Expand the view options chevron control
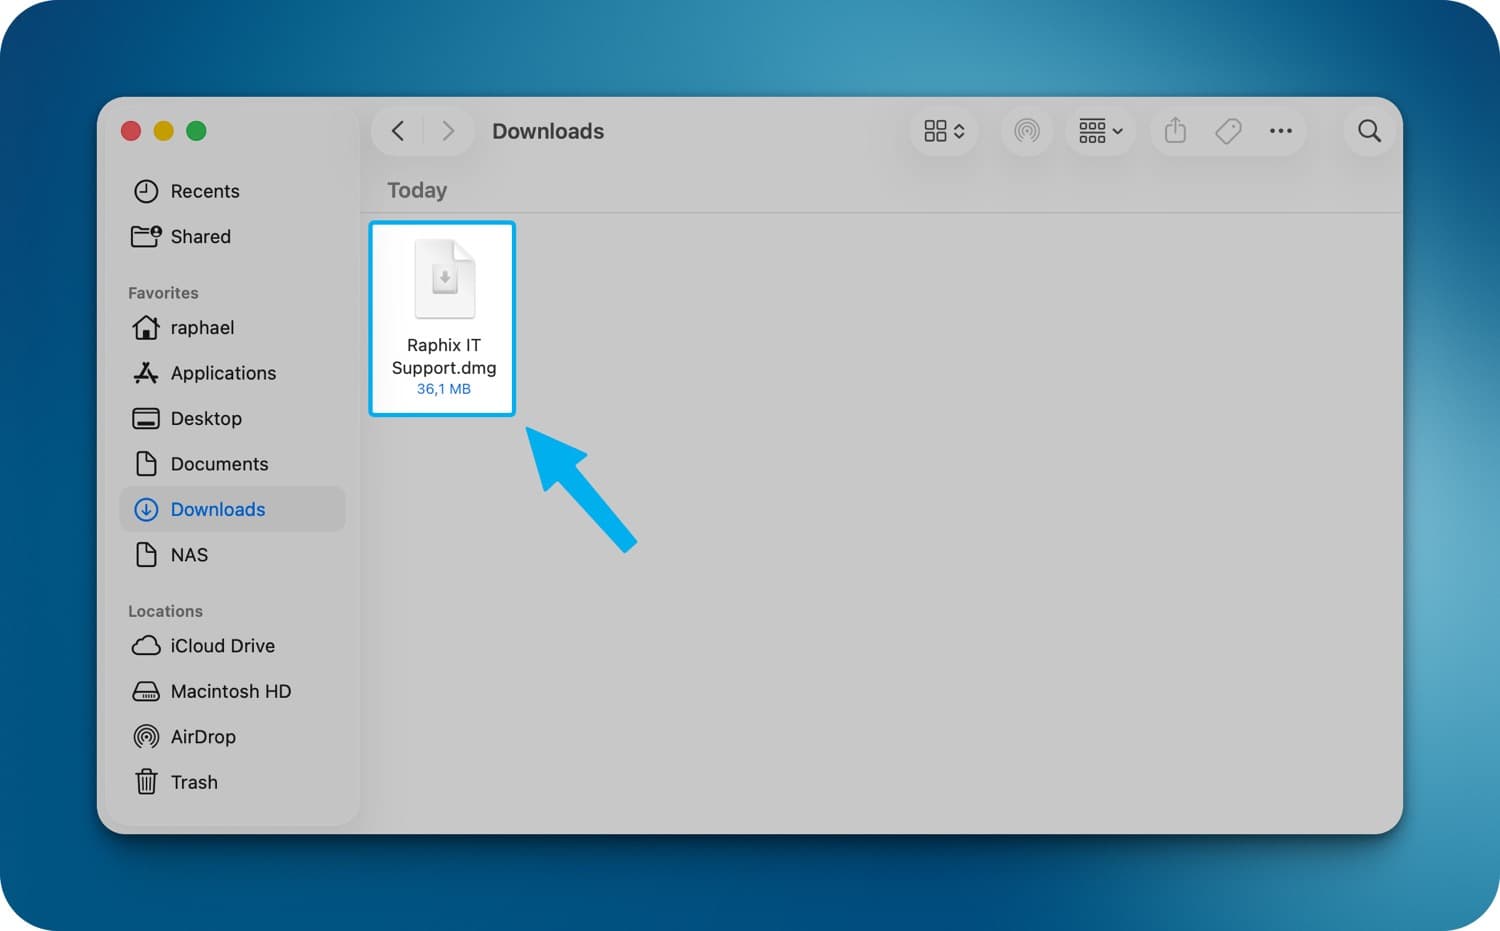The height and width of the screenshot is (931, 1500). coord(958,131)
